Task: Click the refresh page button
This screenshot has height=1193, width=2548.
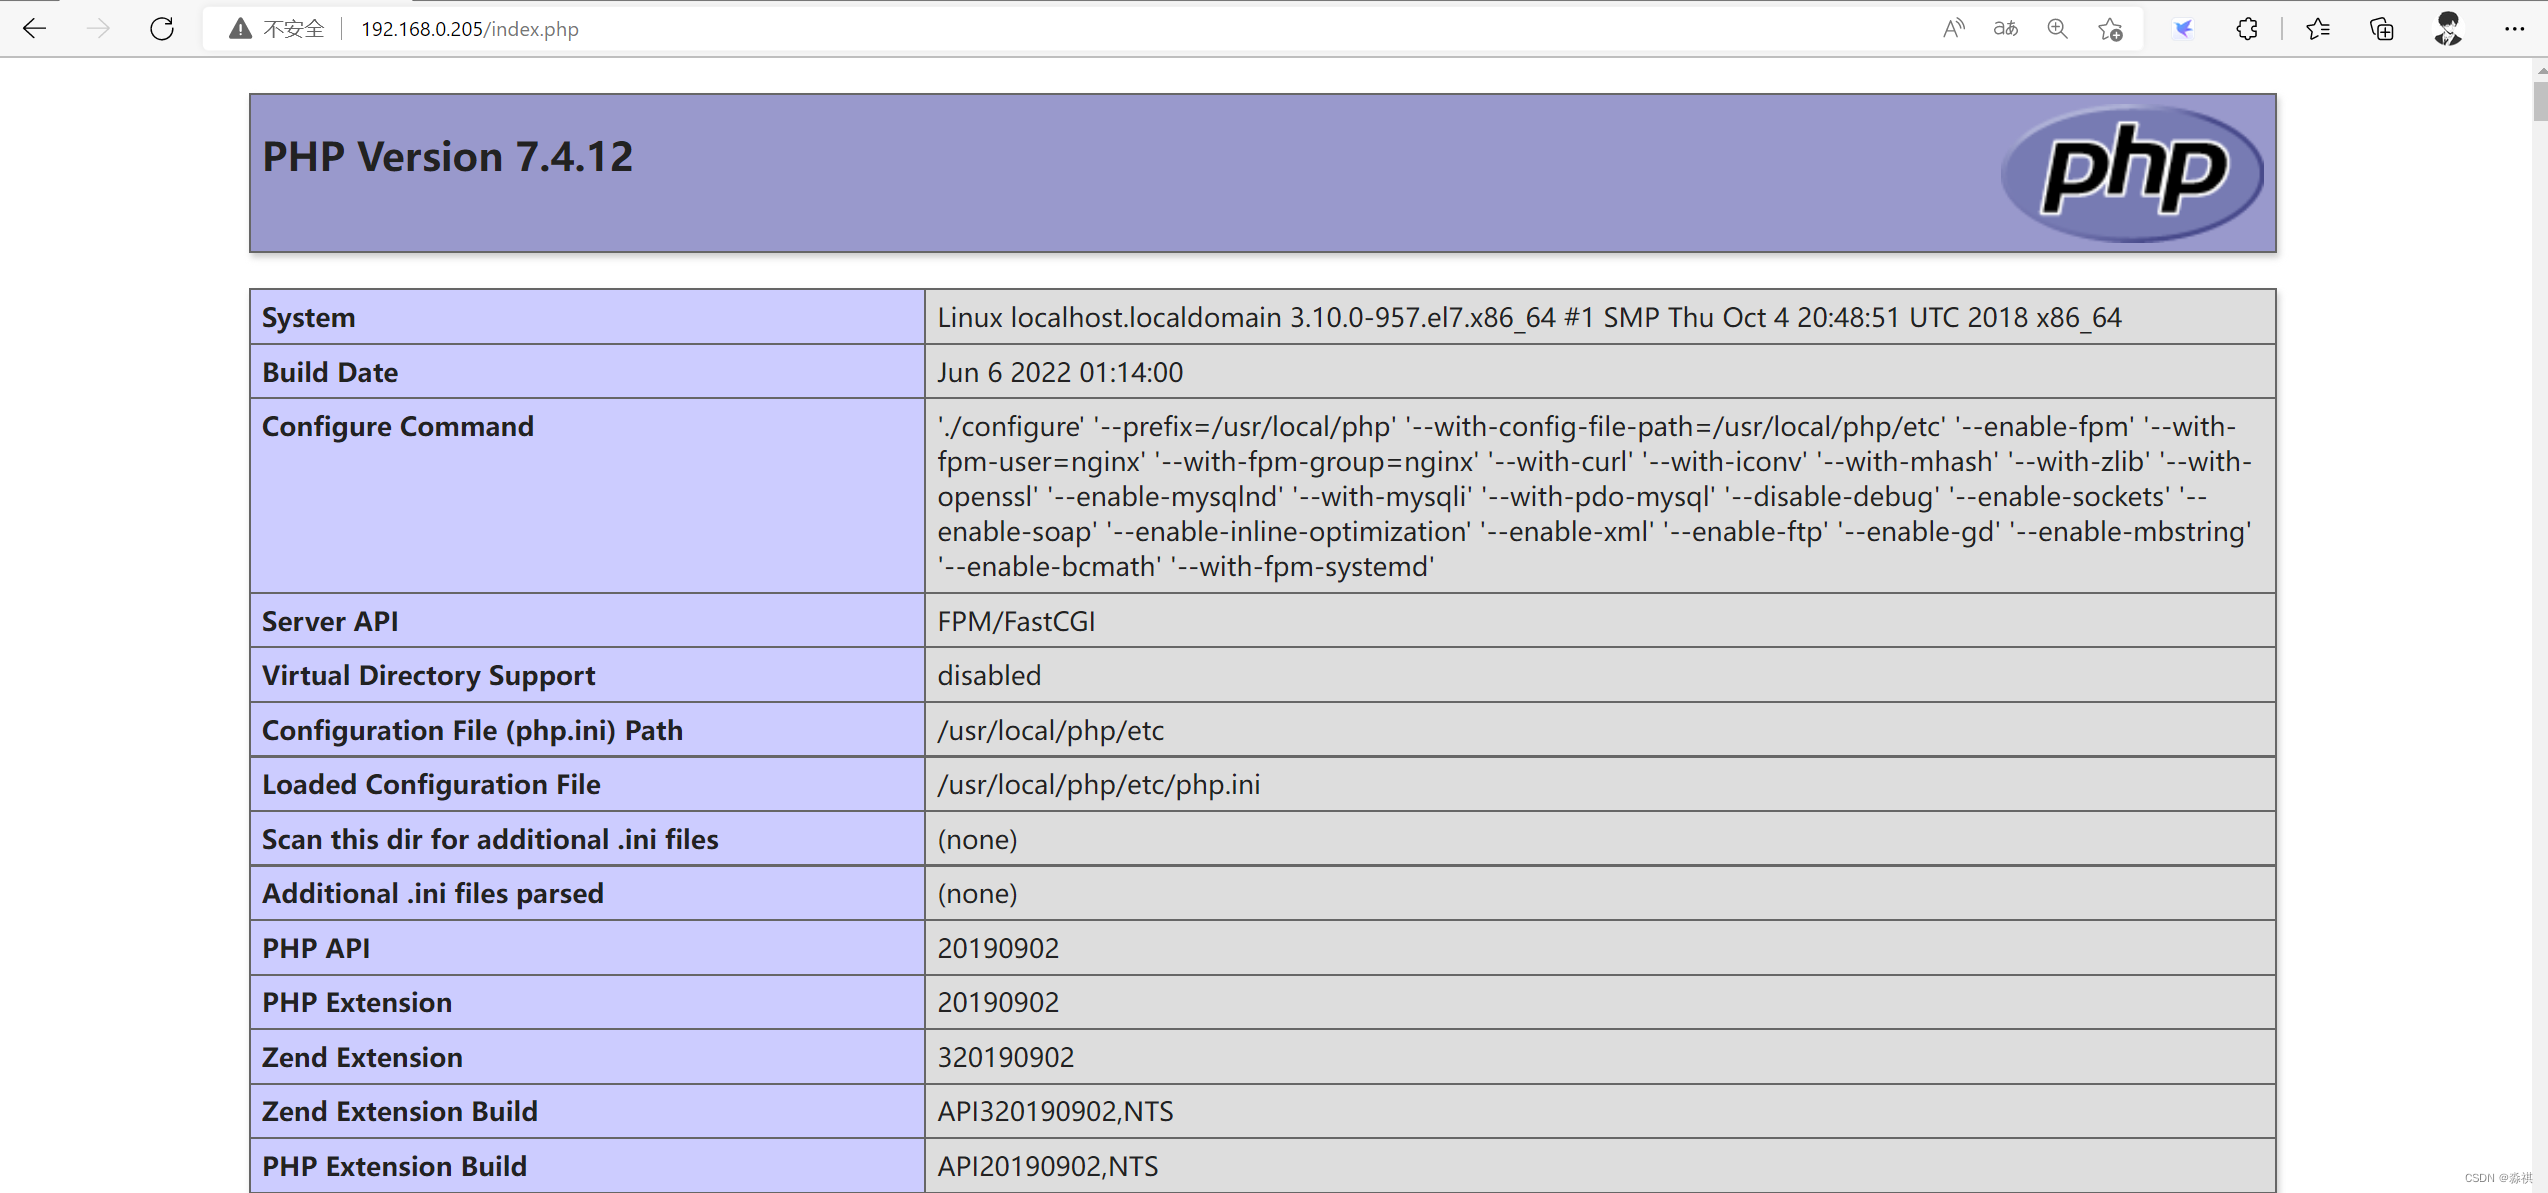Action: [x=162, y=28]
